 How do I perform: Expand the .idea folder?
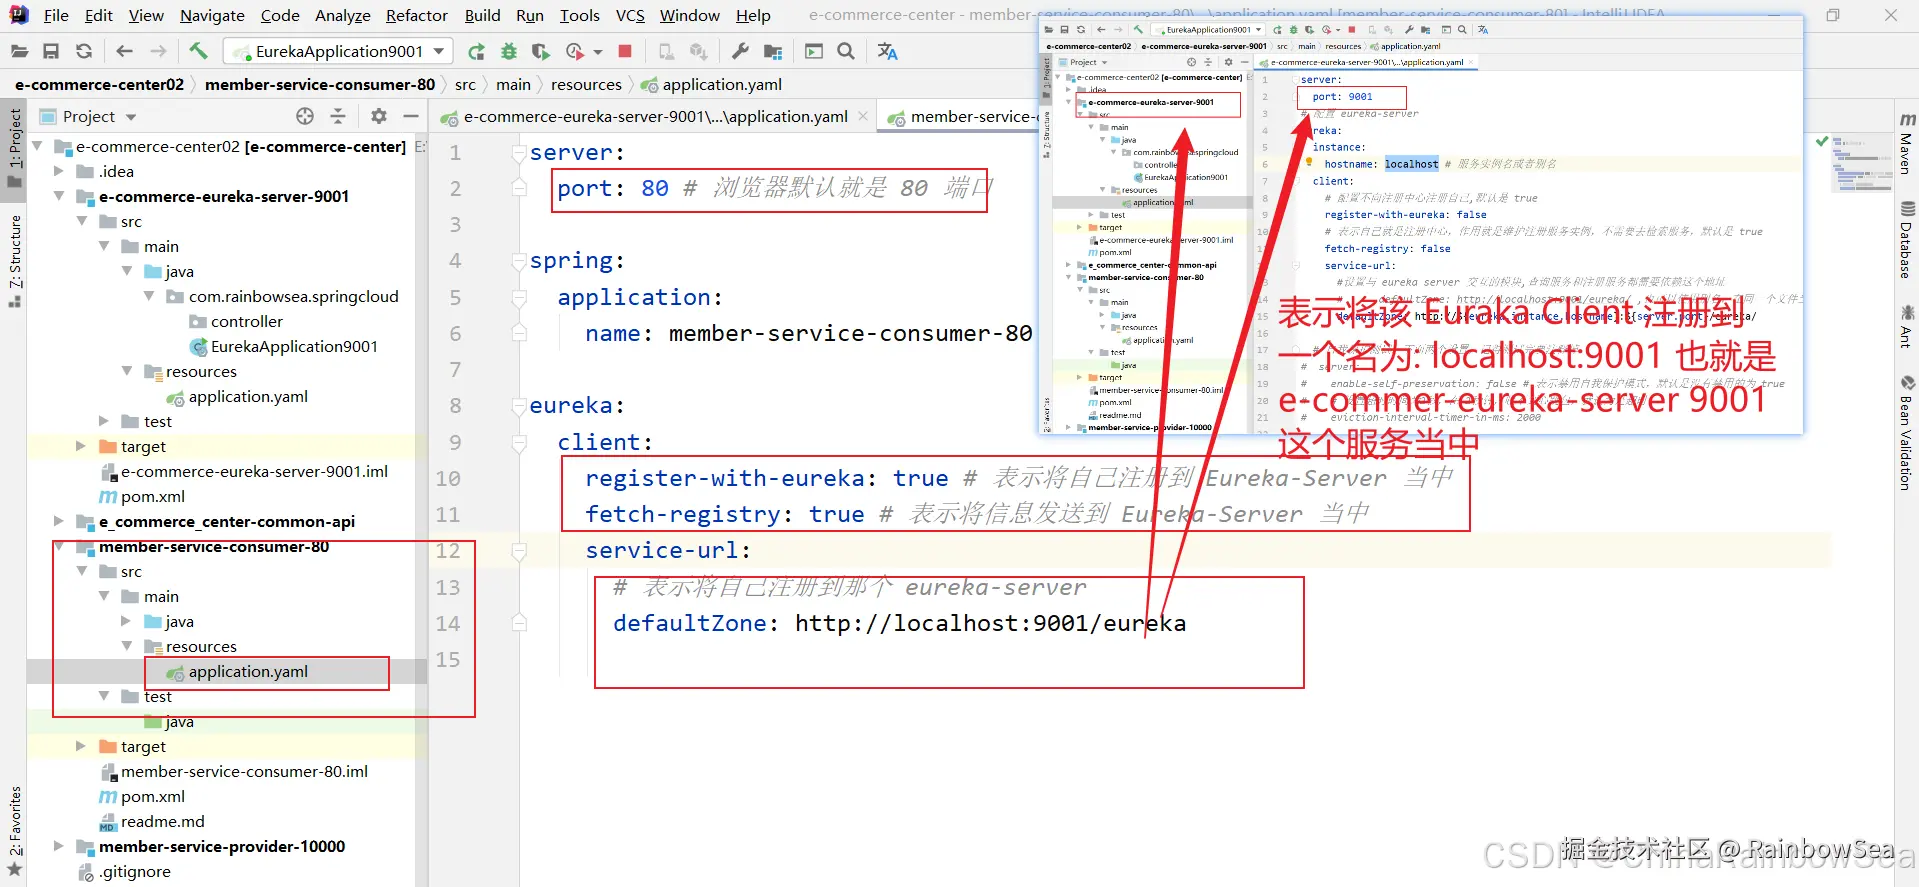59,171
